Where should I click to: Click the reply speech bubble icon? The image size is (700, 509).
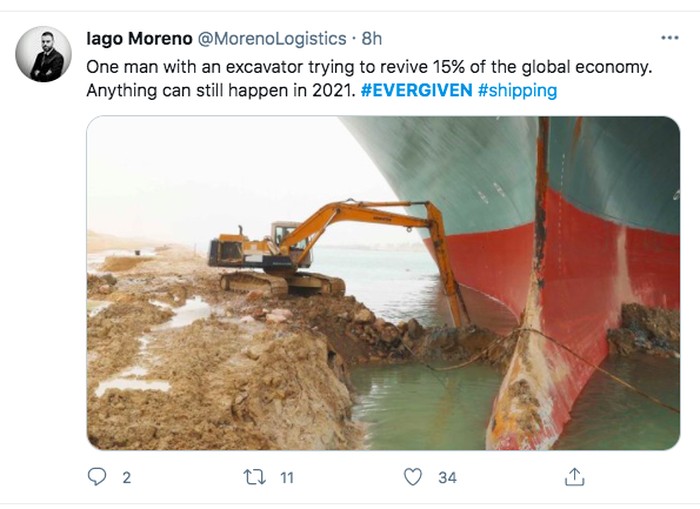[x=97, y=477]
